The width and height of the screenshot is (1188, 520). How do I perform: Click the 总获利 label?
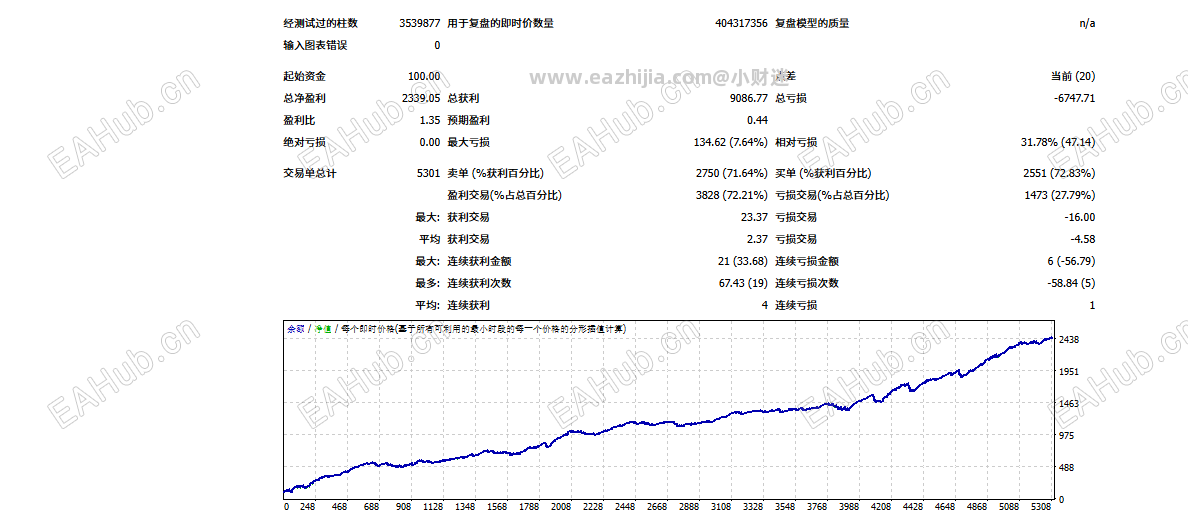point(464,99)
